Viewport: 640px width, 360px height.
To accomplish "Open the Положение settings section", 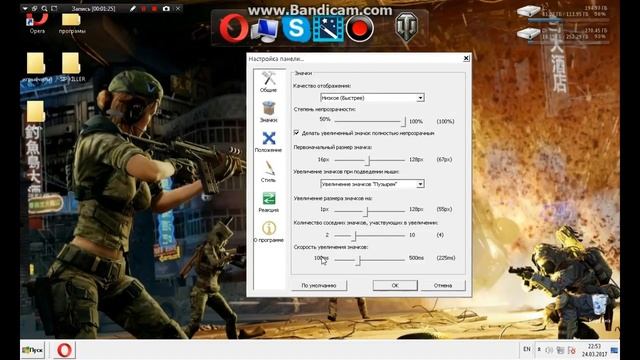I will coord(269,142).
